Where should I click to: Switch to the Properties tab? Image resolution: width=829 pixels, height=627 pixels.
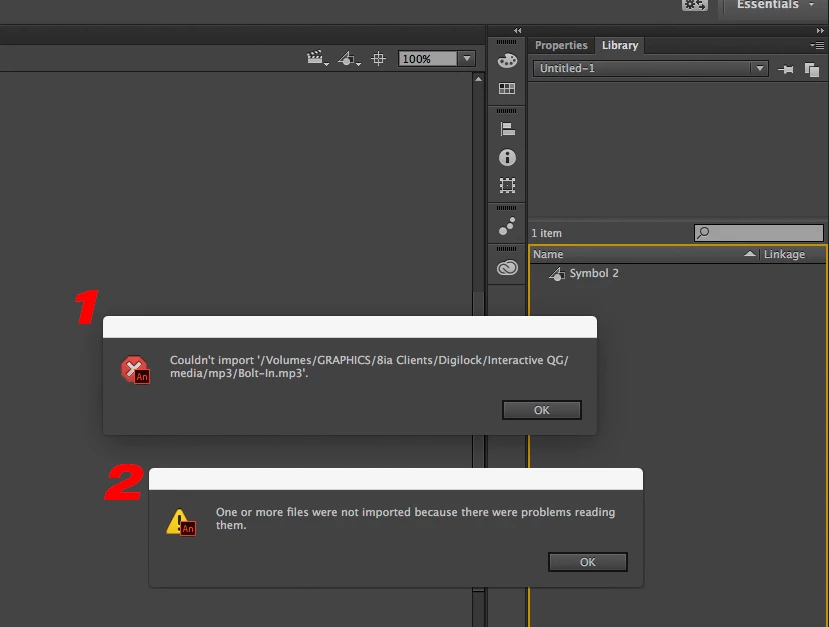561,45
